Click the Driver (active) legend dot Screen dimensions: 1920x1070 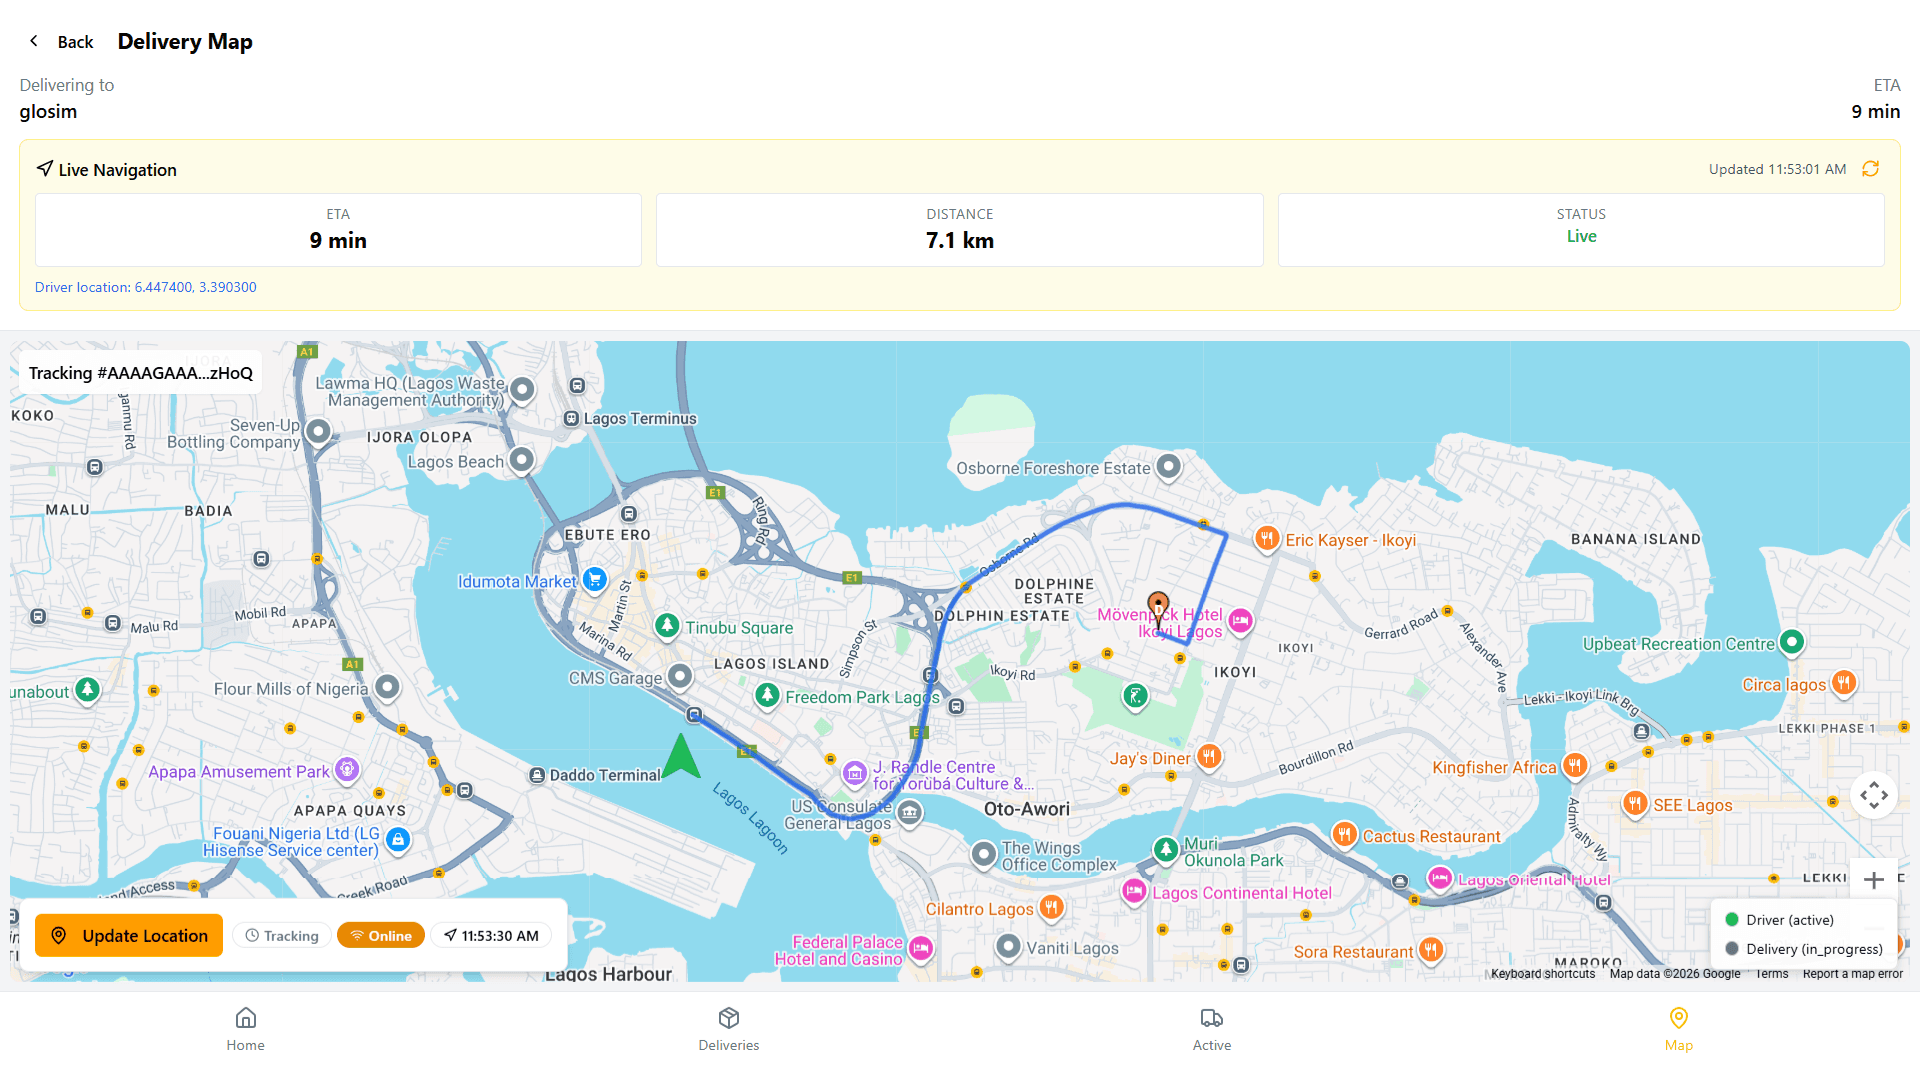[1732, 919]
